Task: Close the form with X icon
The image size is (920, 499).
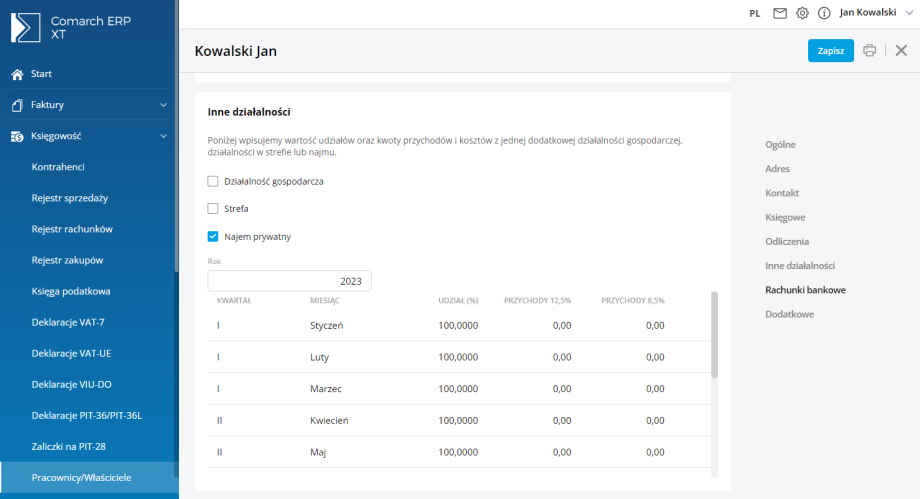Action: point(901,51)
